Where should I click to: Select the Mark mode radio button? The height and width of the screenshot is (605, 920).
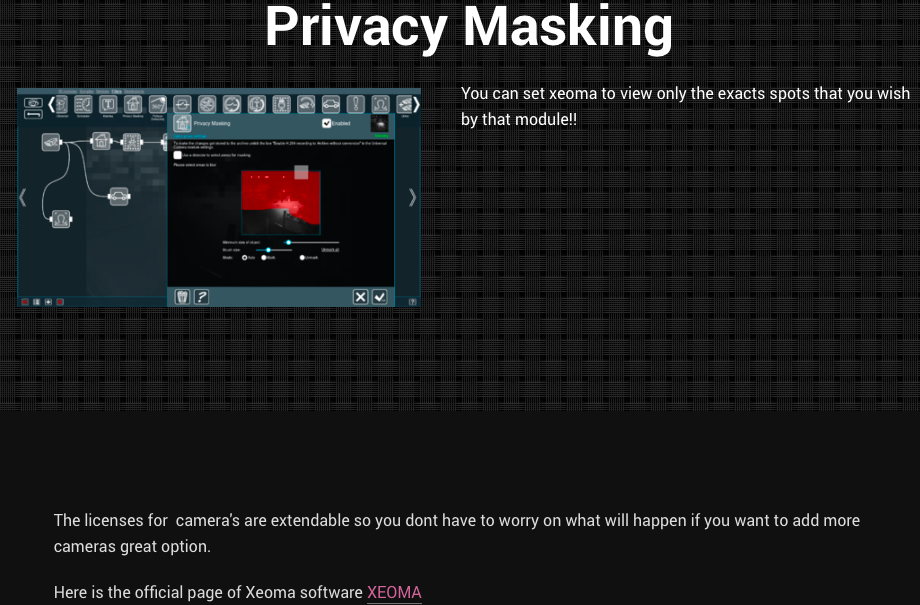pyautogui.click(x=264, y=258)
